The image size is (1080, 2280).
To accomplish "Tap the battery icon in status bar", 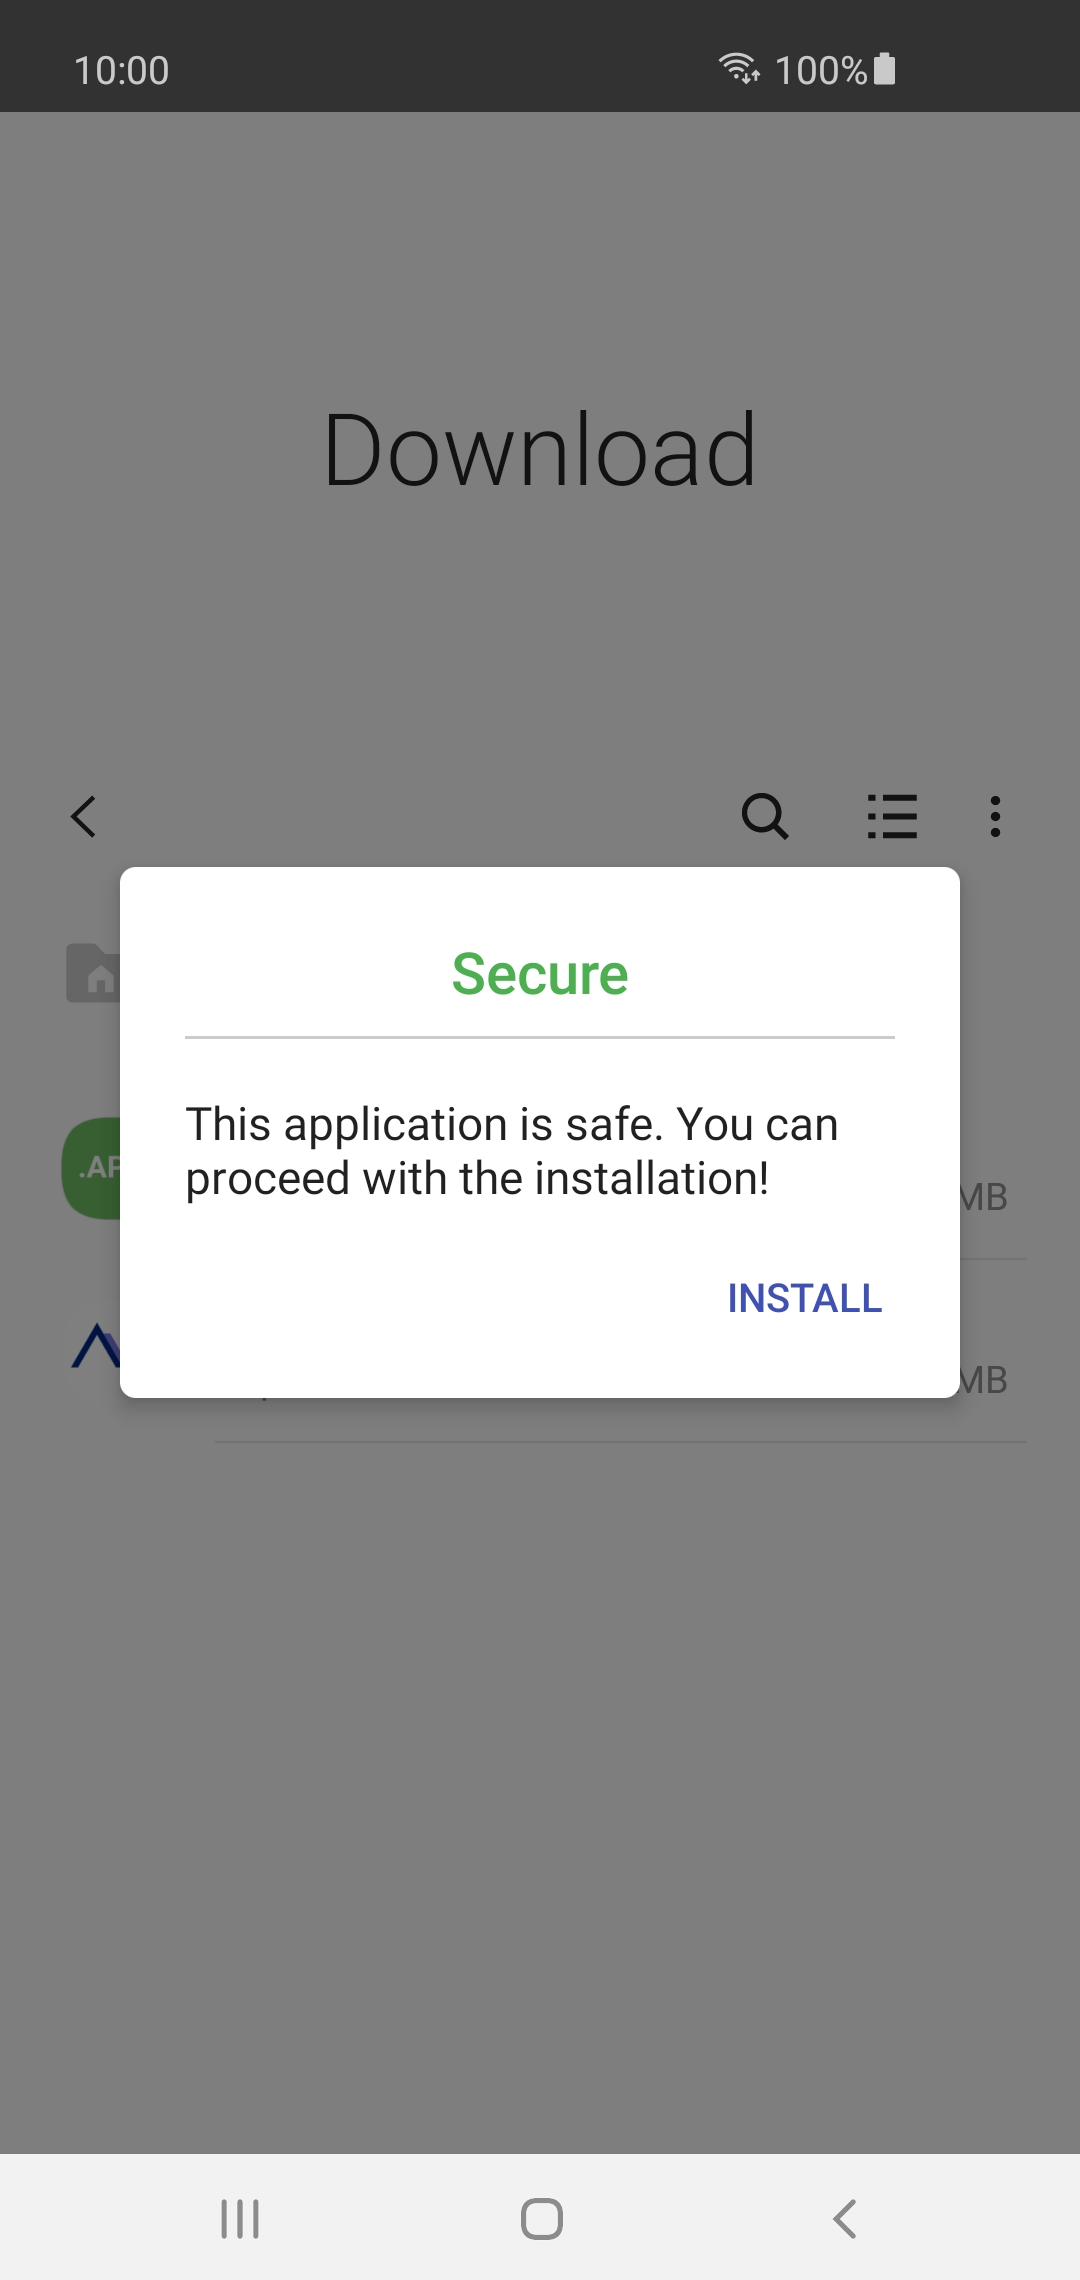I will 884,69.
